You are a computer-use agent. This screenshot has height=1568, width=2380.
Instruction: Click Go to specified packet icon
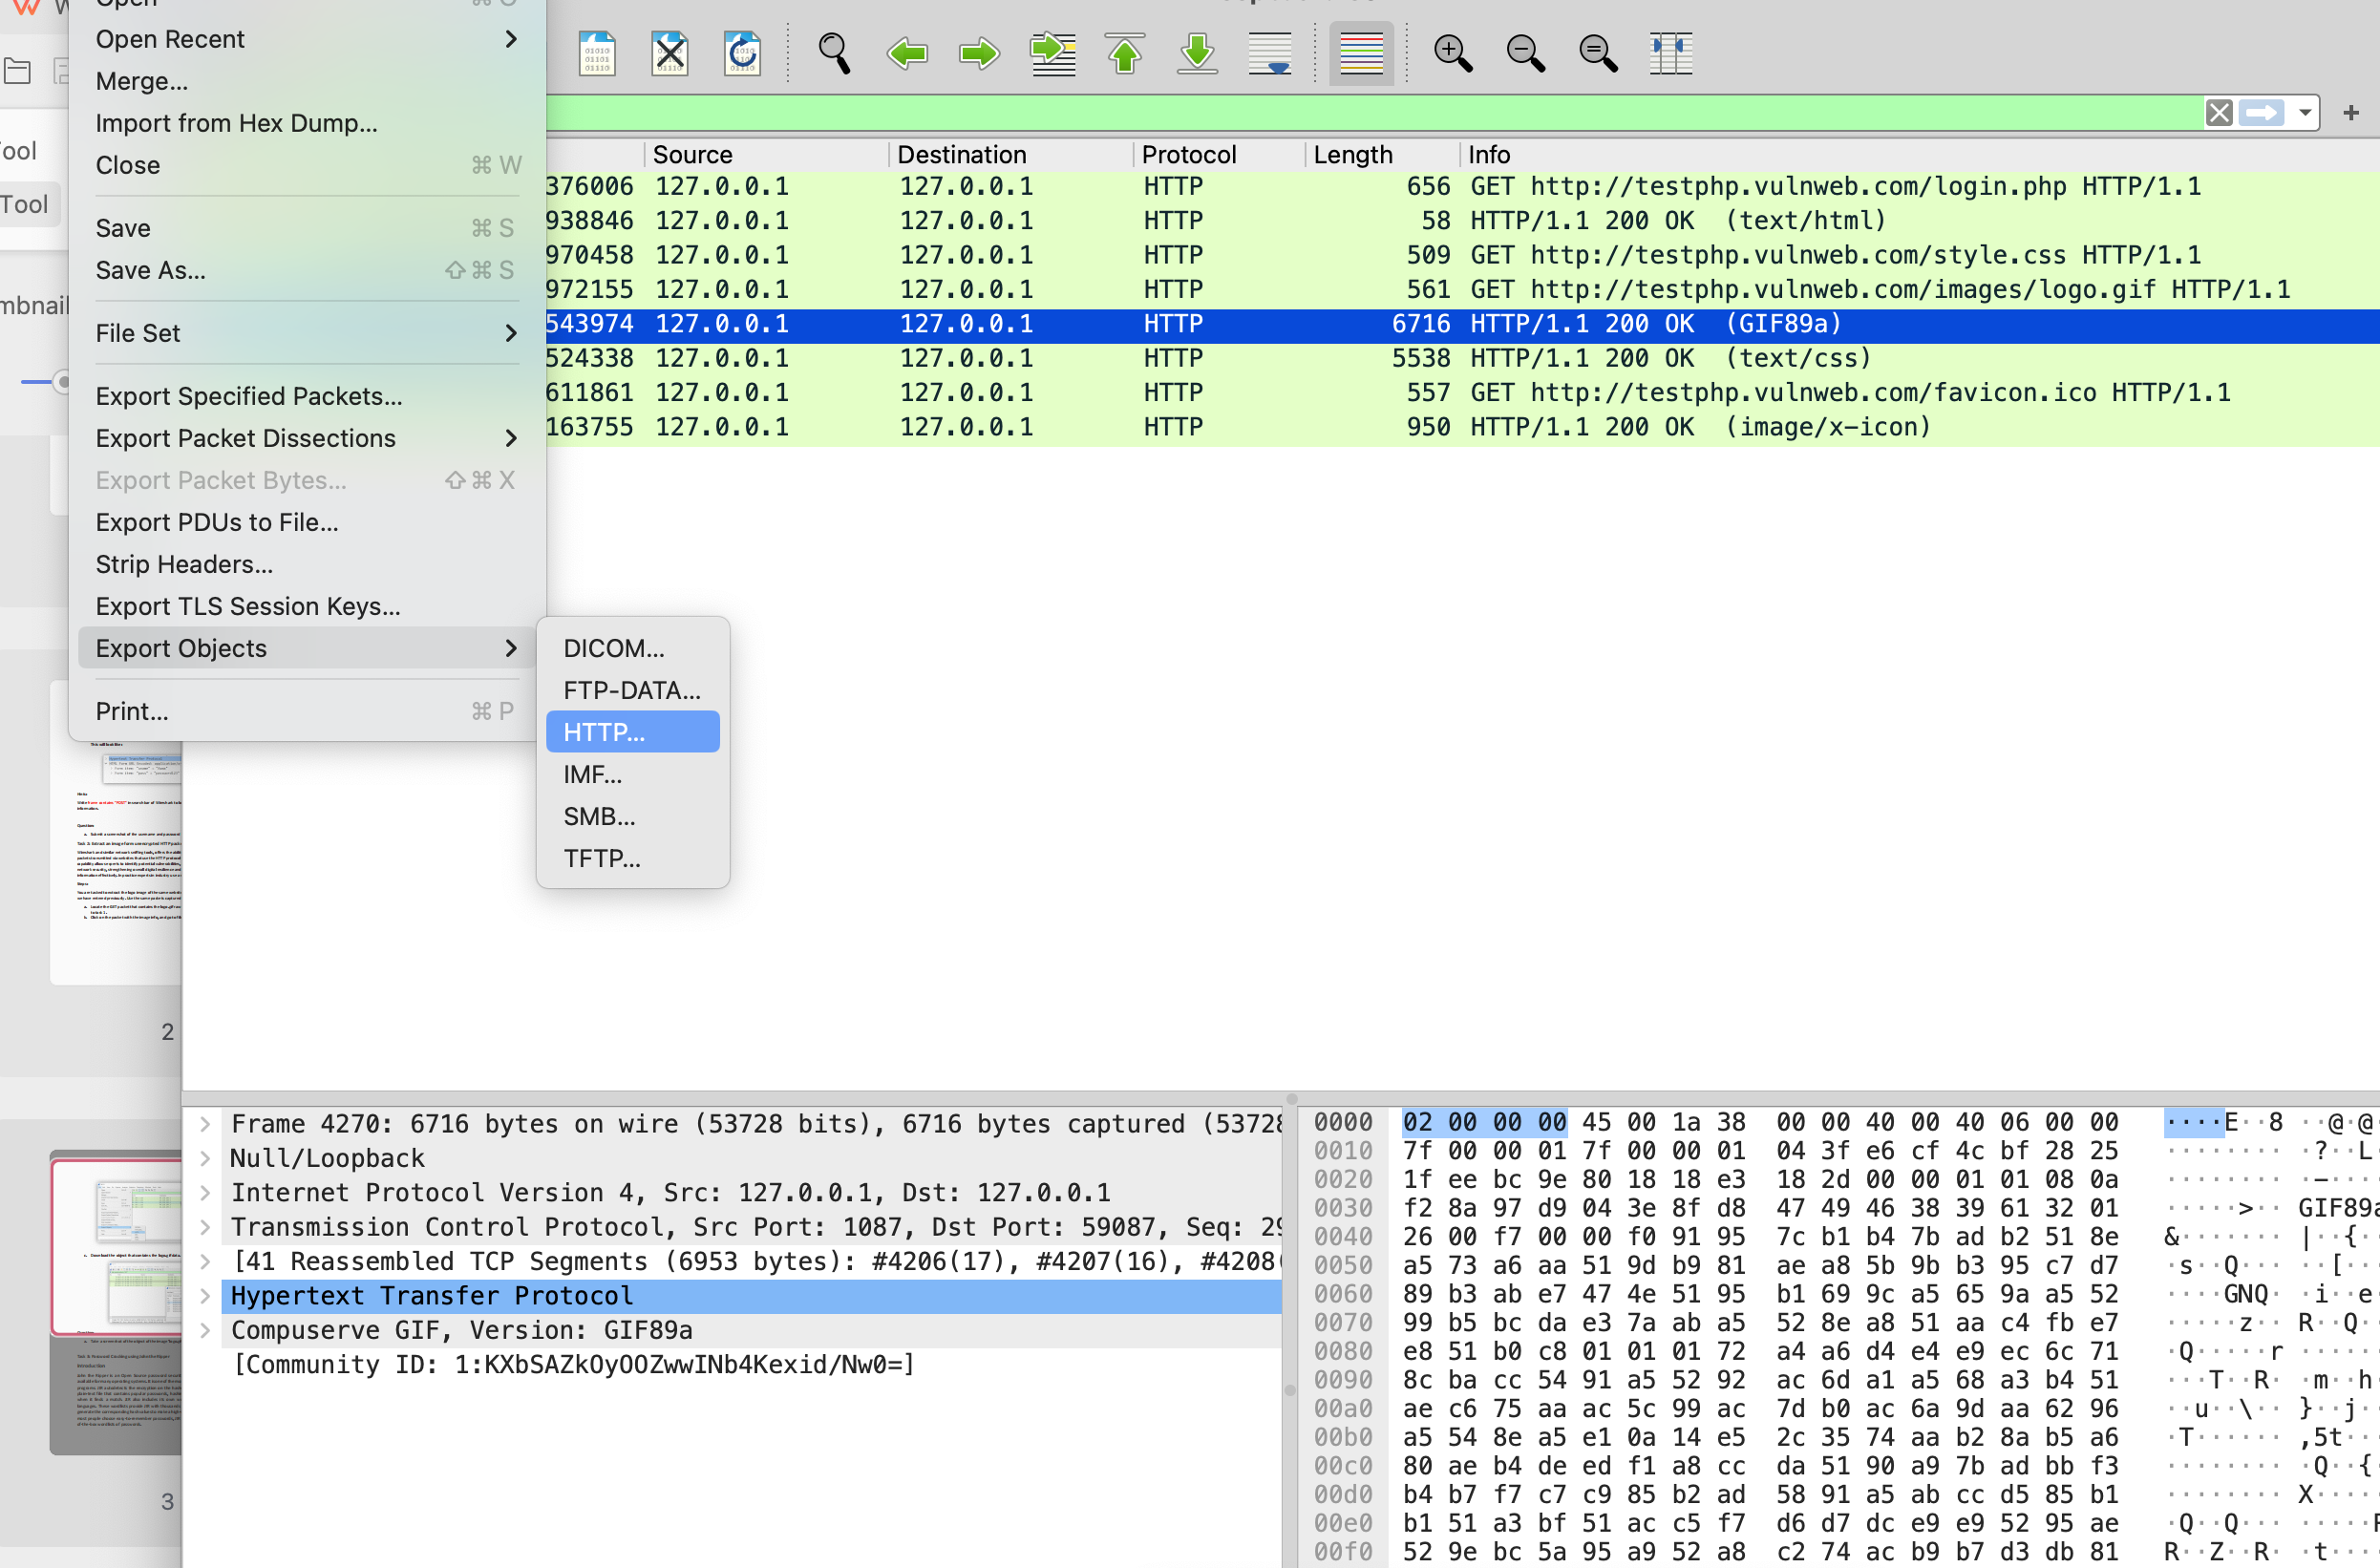pyautogui.click(x=1053, y=53)
